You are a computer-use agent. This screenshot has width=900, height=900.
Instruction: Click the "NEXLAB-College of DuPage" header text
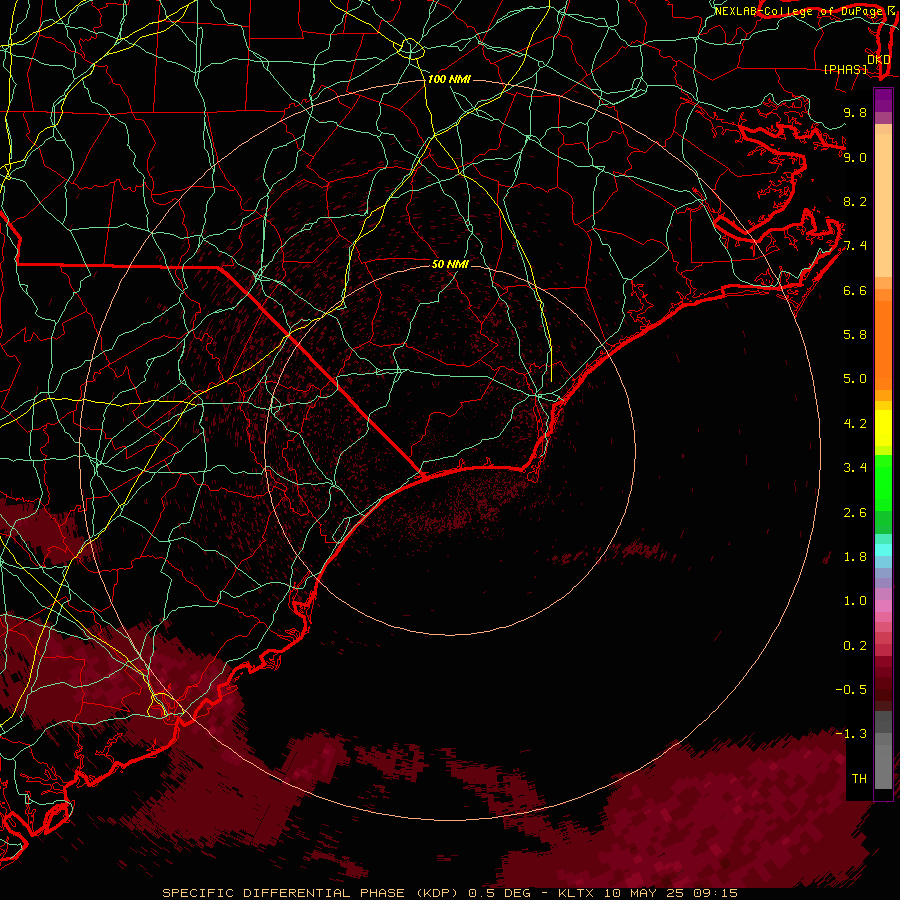coord(797,11)
